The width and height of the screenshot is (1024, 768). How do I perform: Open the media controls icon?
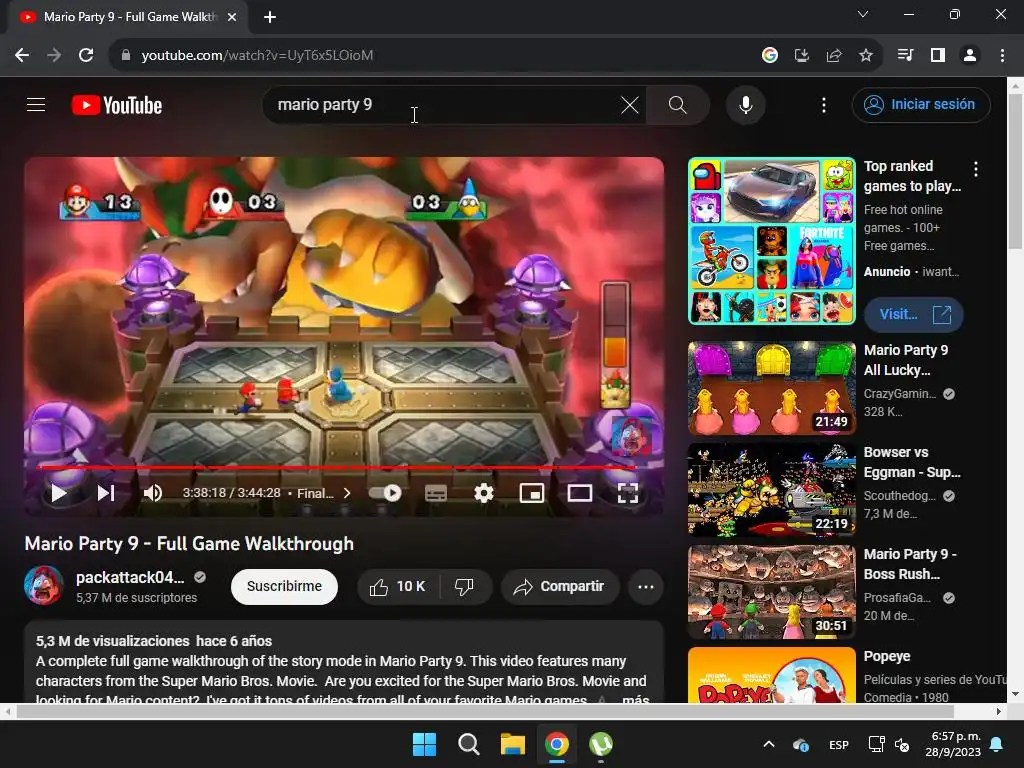[905, 55]
